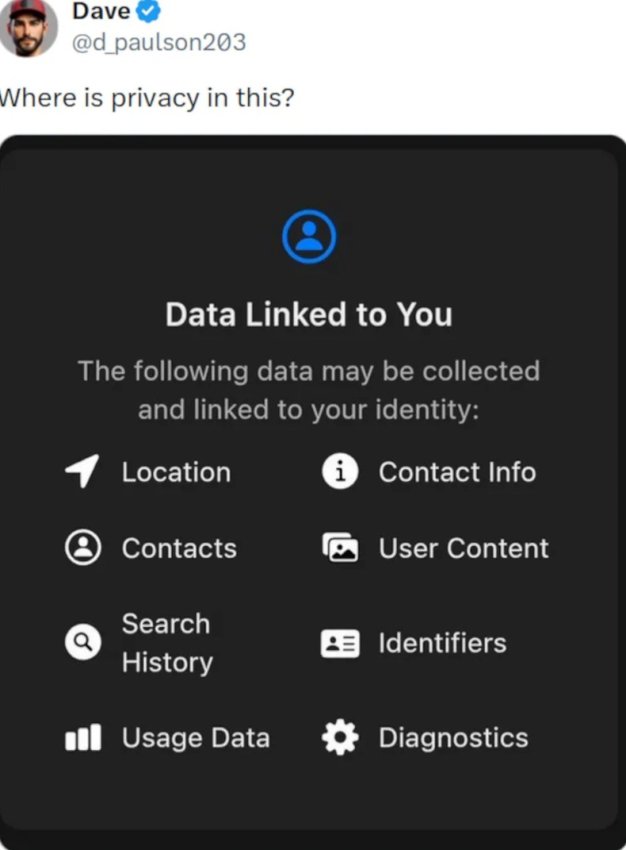The width and height of the screenshot is (626, 850).
Task: Click the Identifiers ID card icon
Action: tap(340, 643)
